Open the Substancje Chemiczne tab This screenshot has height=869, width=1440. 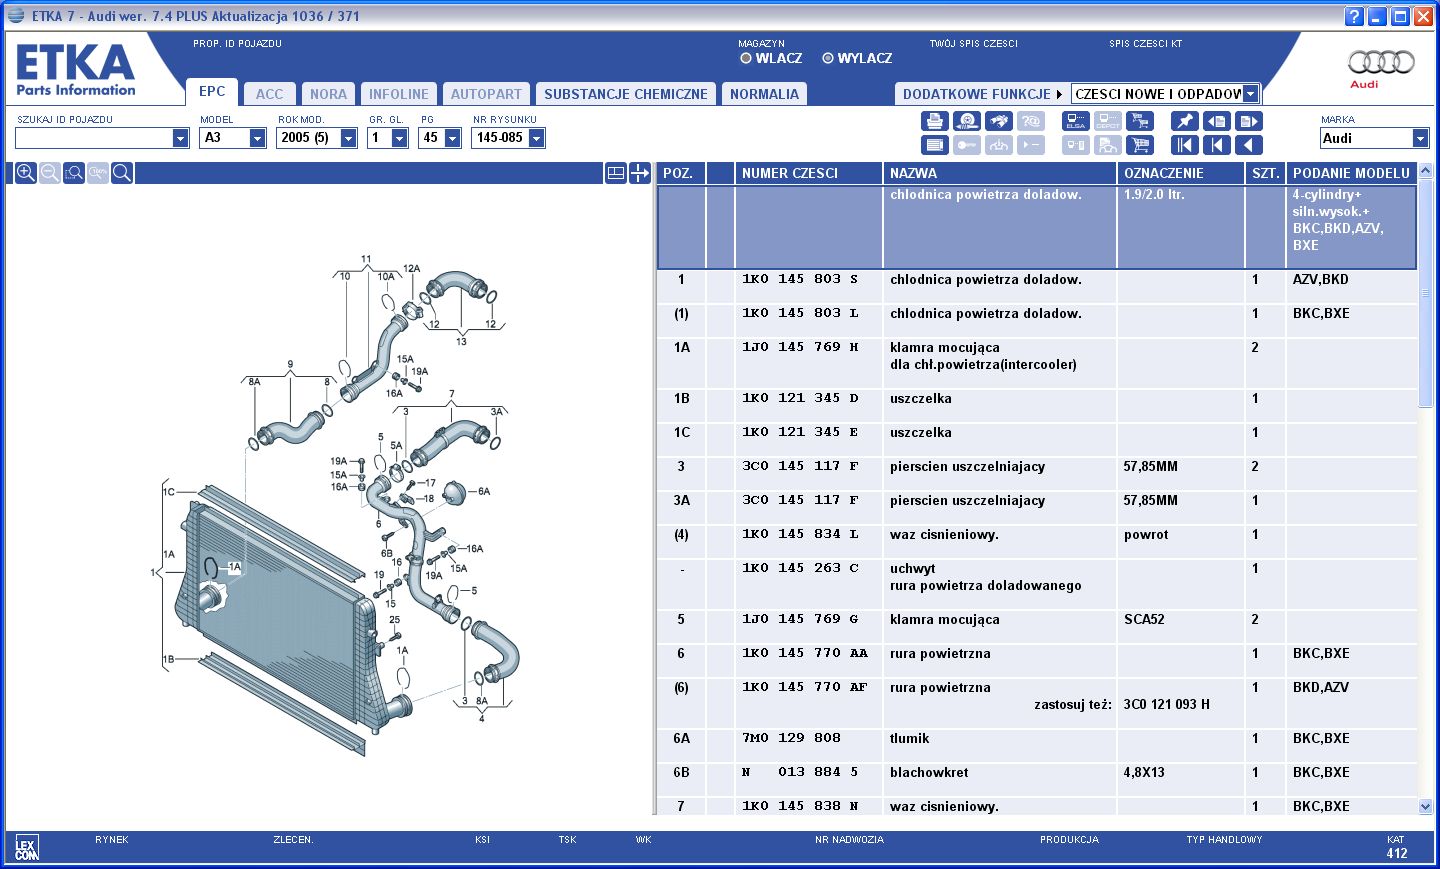(626, 94)
